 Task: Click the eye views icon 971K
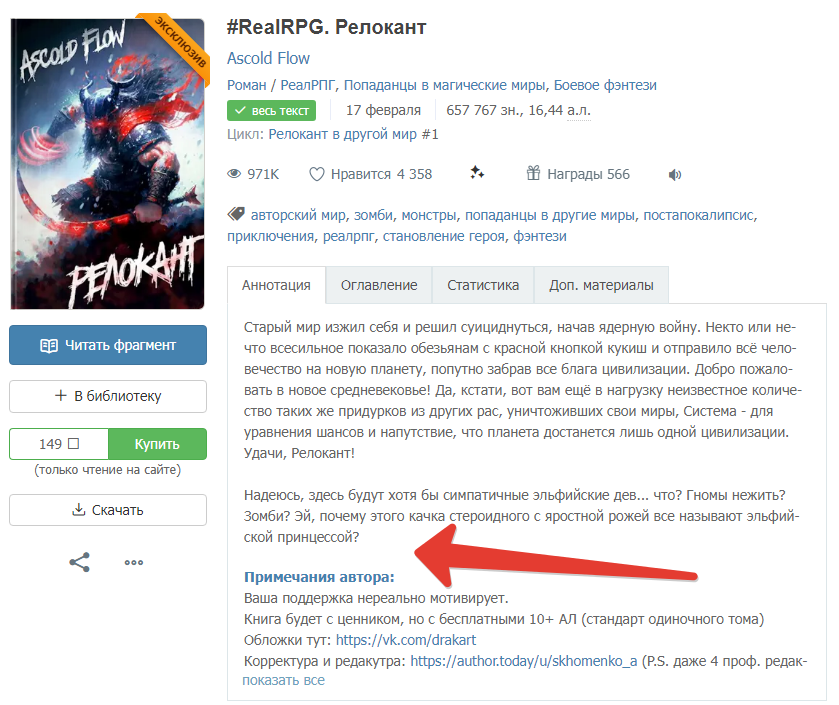pyautogui.click(x=234, y=174)
